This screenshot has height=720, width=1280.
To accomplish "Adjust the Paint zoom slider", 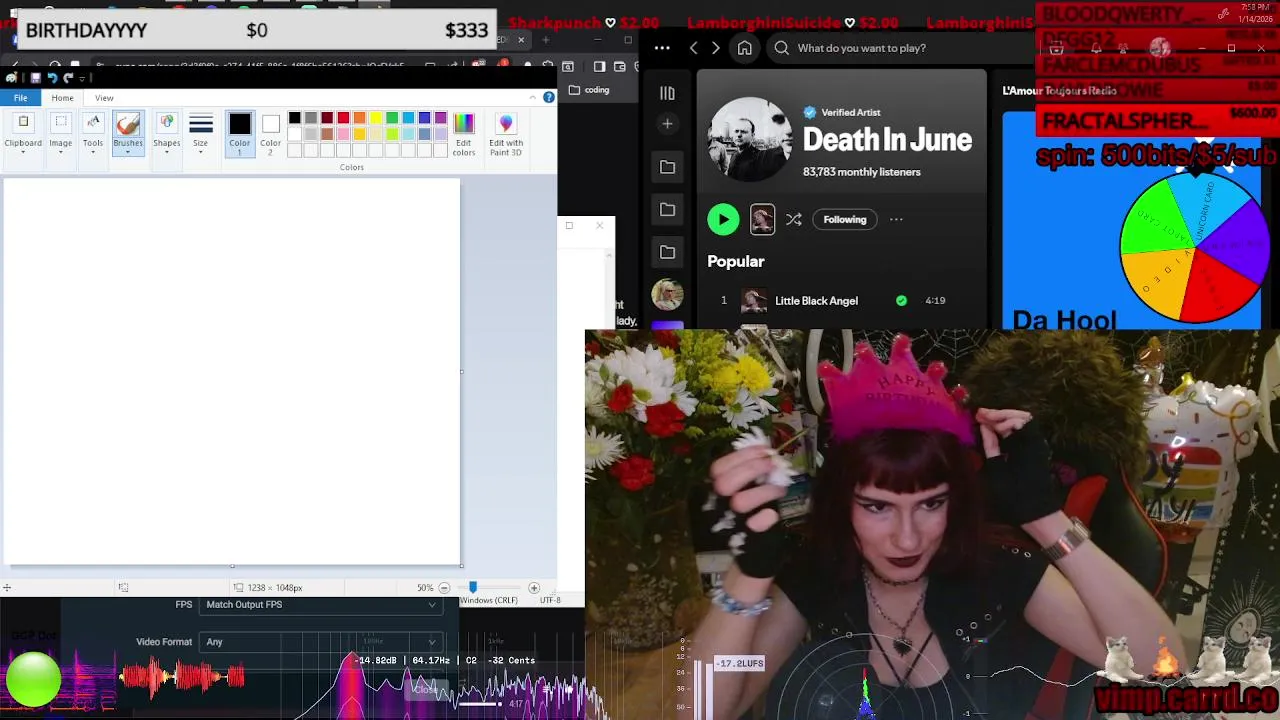I will click(473, 588).
